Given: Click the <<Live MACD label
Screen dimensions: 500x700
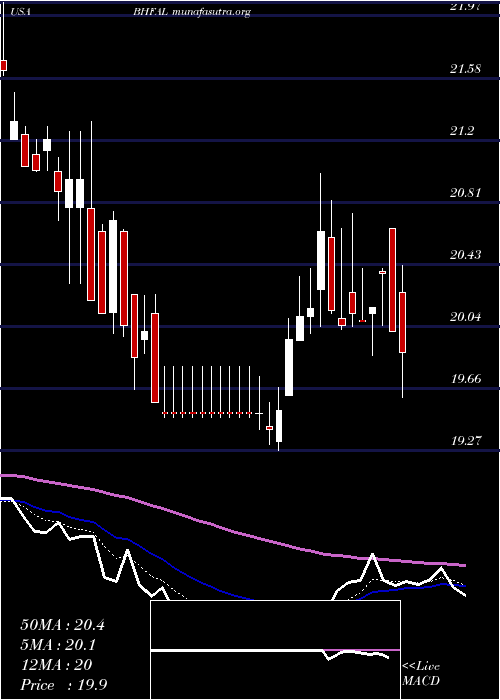Looking at the screenshot, I should tap(421, 674).
